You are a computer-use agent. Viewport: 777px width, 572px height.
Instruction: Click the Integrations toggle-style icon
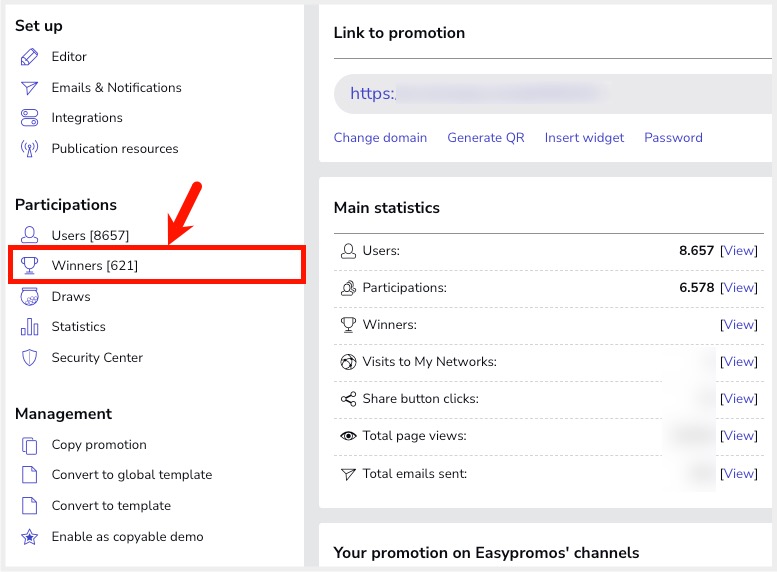coord(30,118)
